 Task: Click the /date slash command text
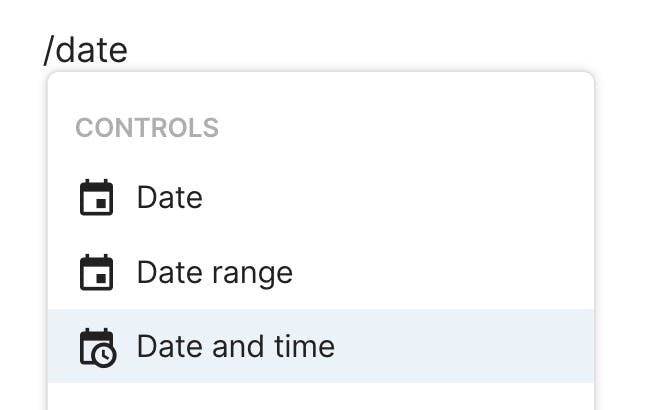[86, 49]
